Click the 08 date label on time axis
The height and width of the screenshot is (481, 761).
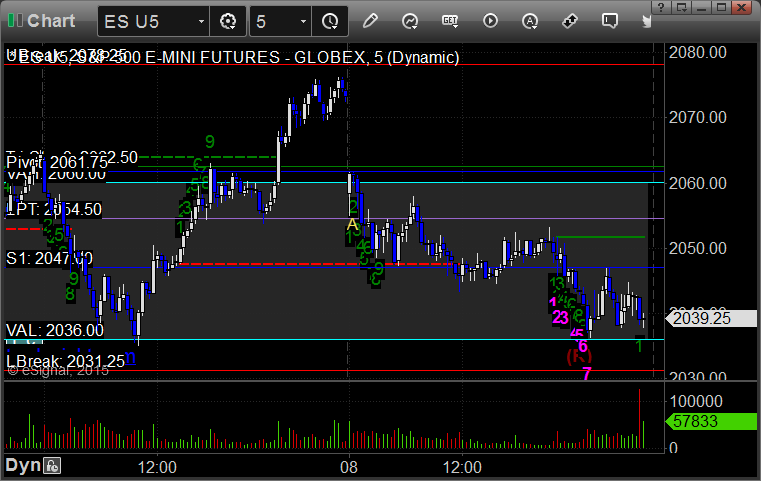[x=348, y=467]
